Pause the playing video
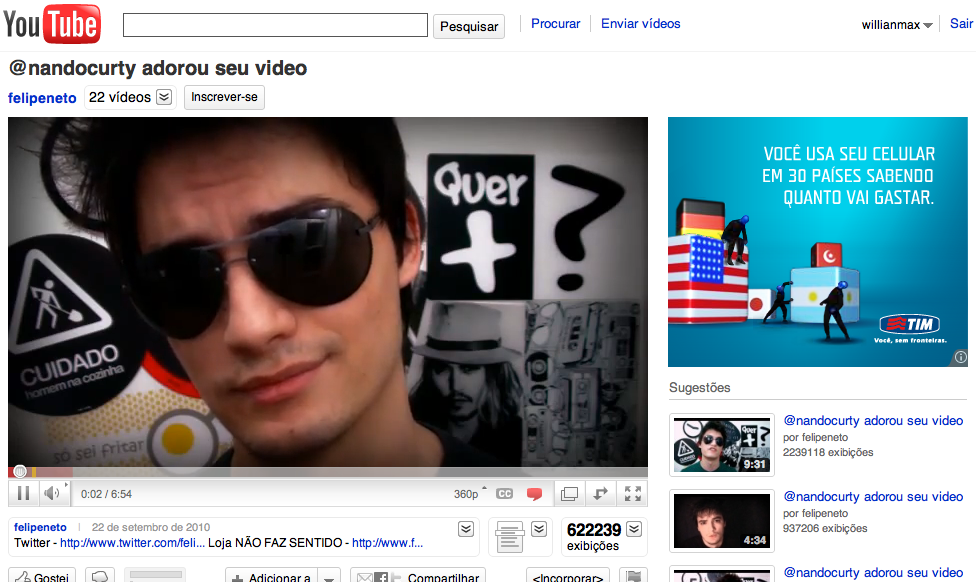976x582 pixels. [23, 493]
